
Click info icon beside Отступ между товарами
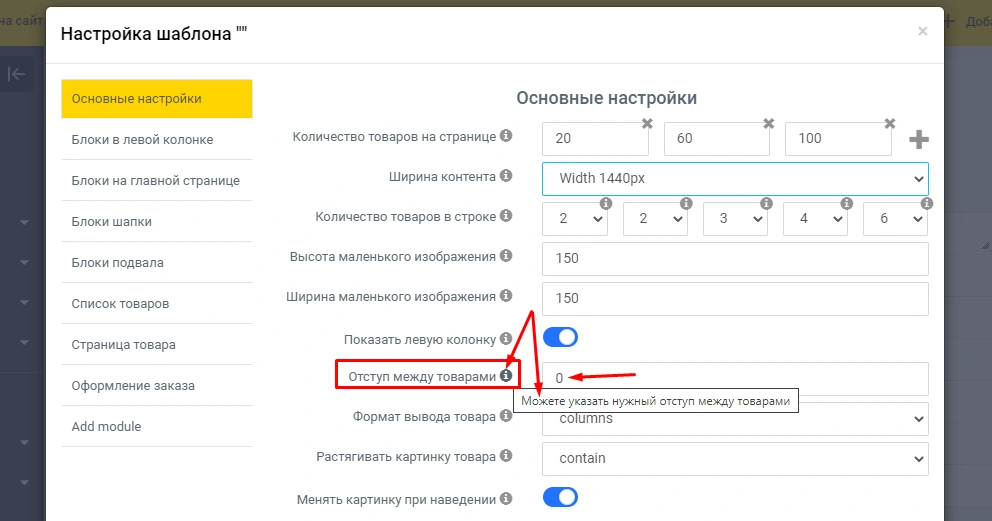coord(506,376)
